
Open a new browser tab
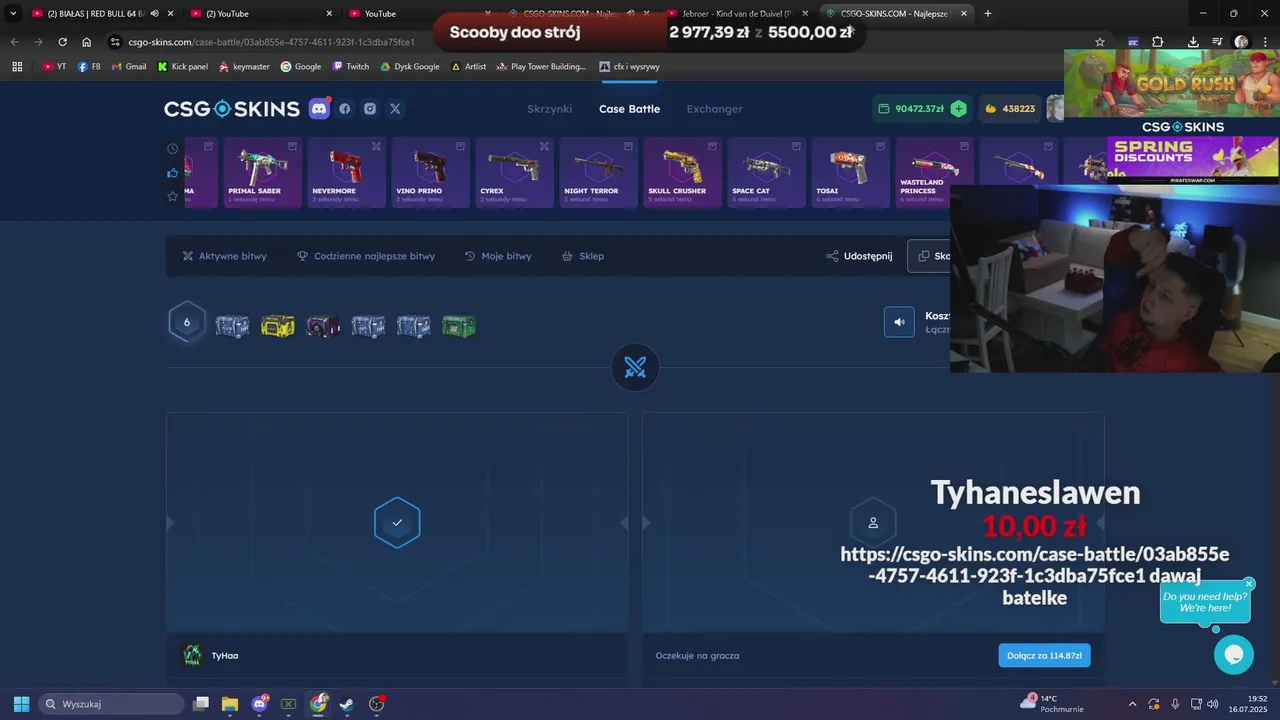tap(988, 14)
